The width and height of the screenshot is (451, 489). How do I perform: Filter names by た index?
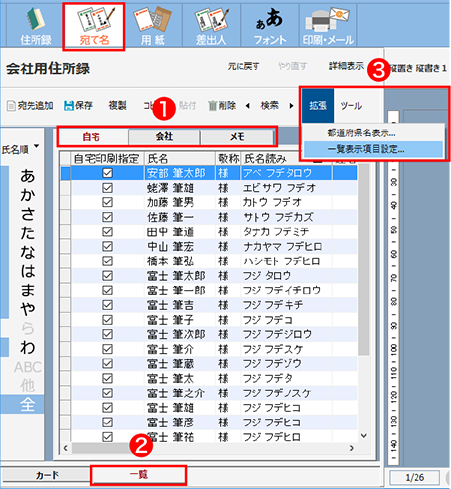pos(28,233)
